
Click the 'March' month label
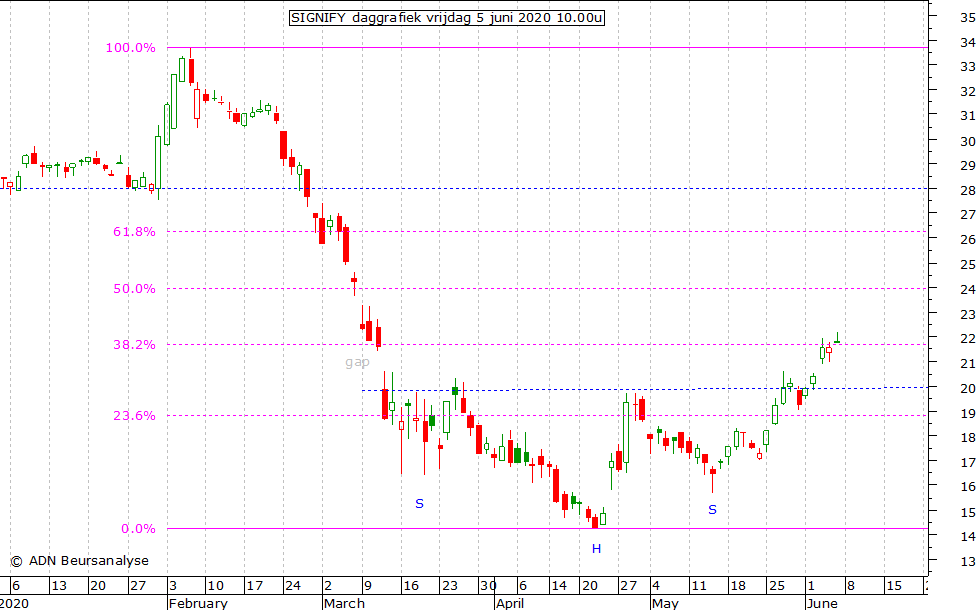tap(344, 603)
